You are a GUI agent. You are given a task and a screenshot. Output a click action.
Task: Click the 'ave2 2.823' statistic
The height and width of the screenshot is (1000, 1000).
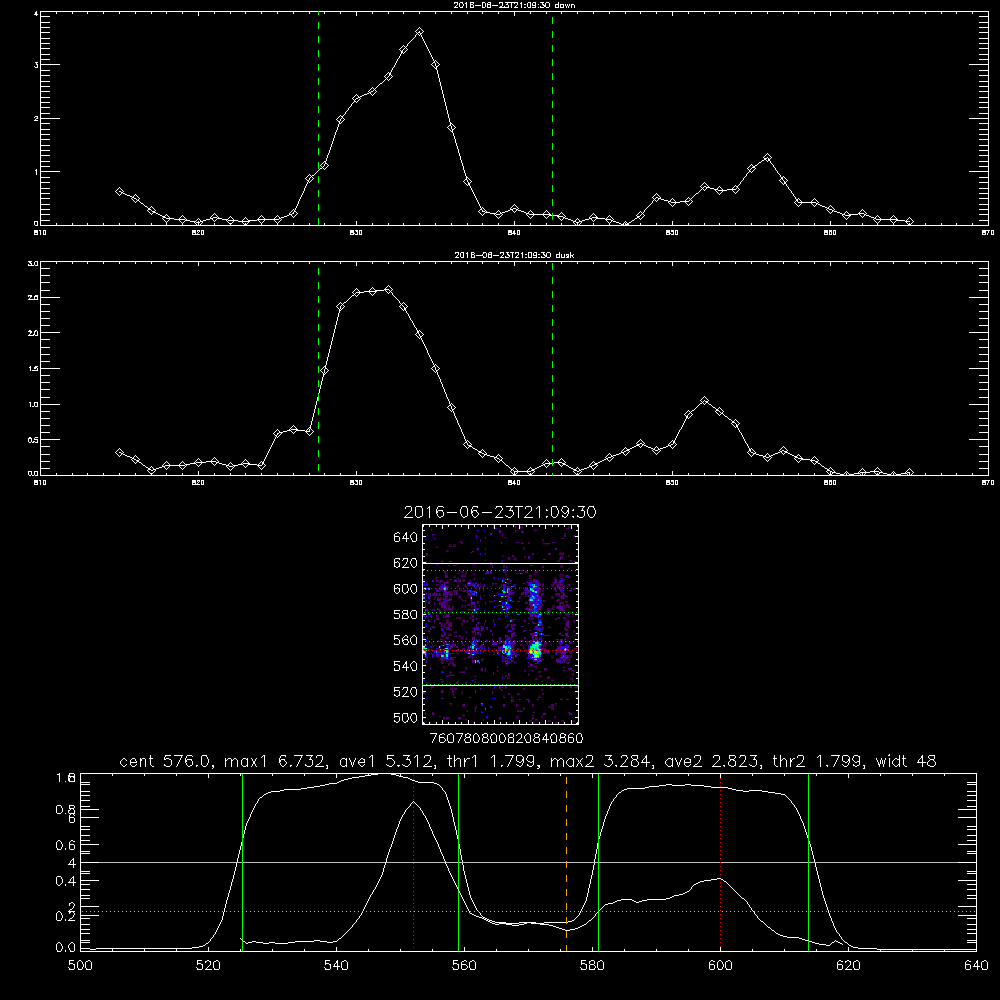(x=713, y=761)
